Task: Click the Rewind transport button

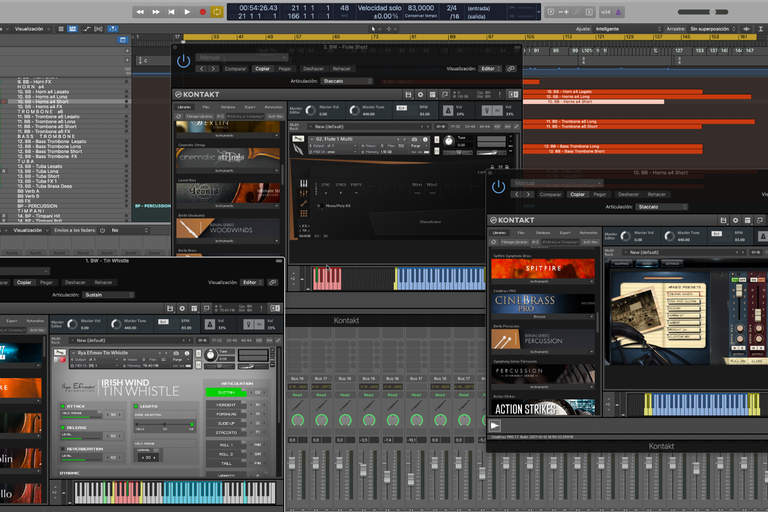Action: (140, 12)
